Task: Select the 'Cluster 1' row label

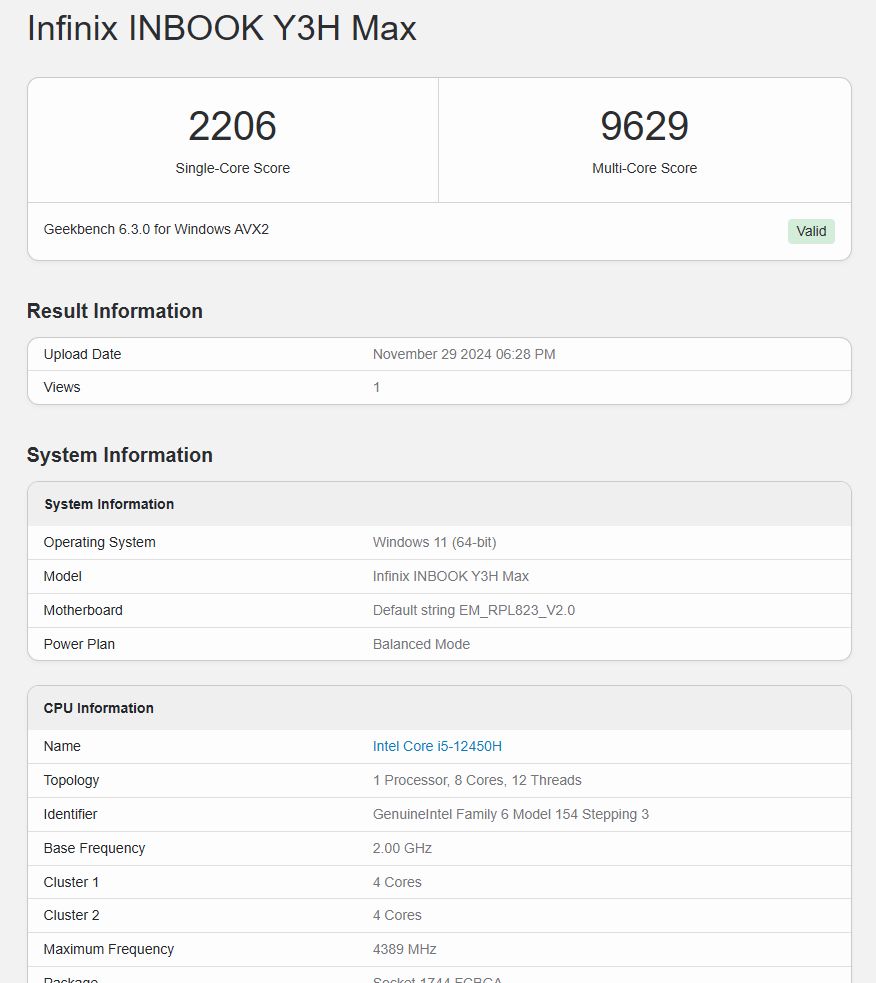Action: 71,882
